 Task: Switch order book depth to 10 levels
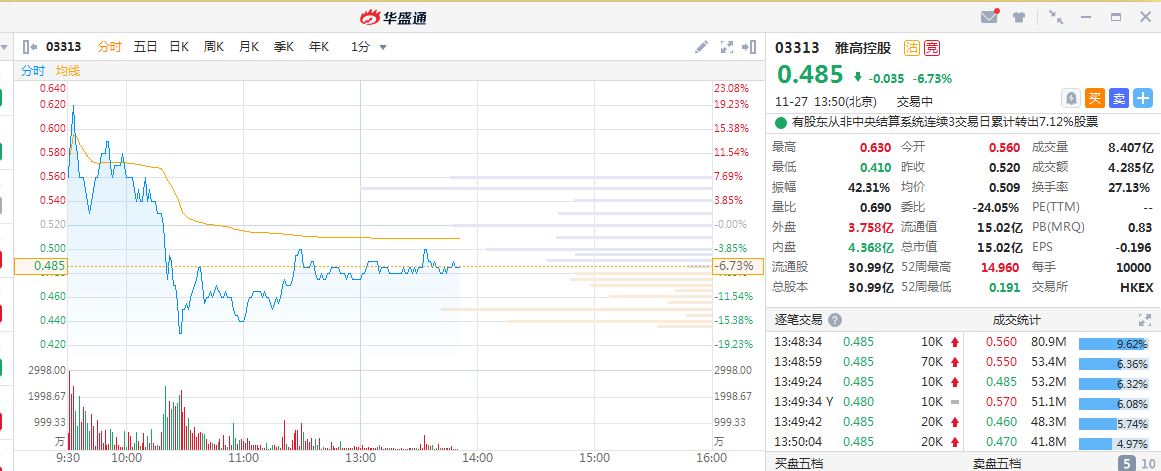click(1145, 463)
